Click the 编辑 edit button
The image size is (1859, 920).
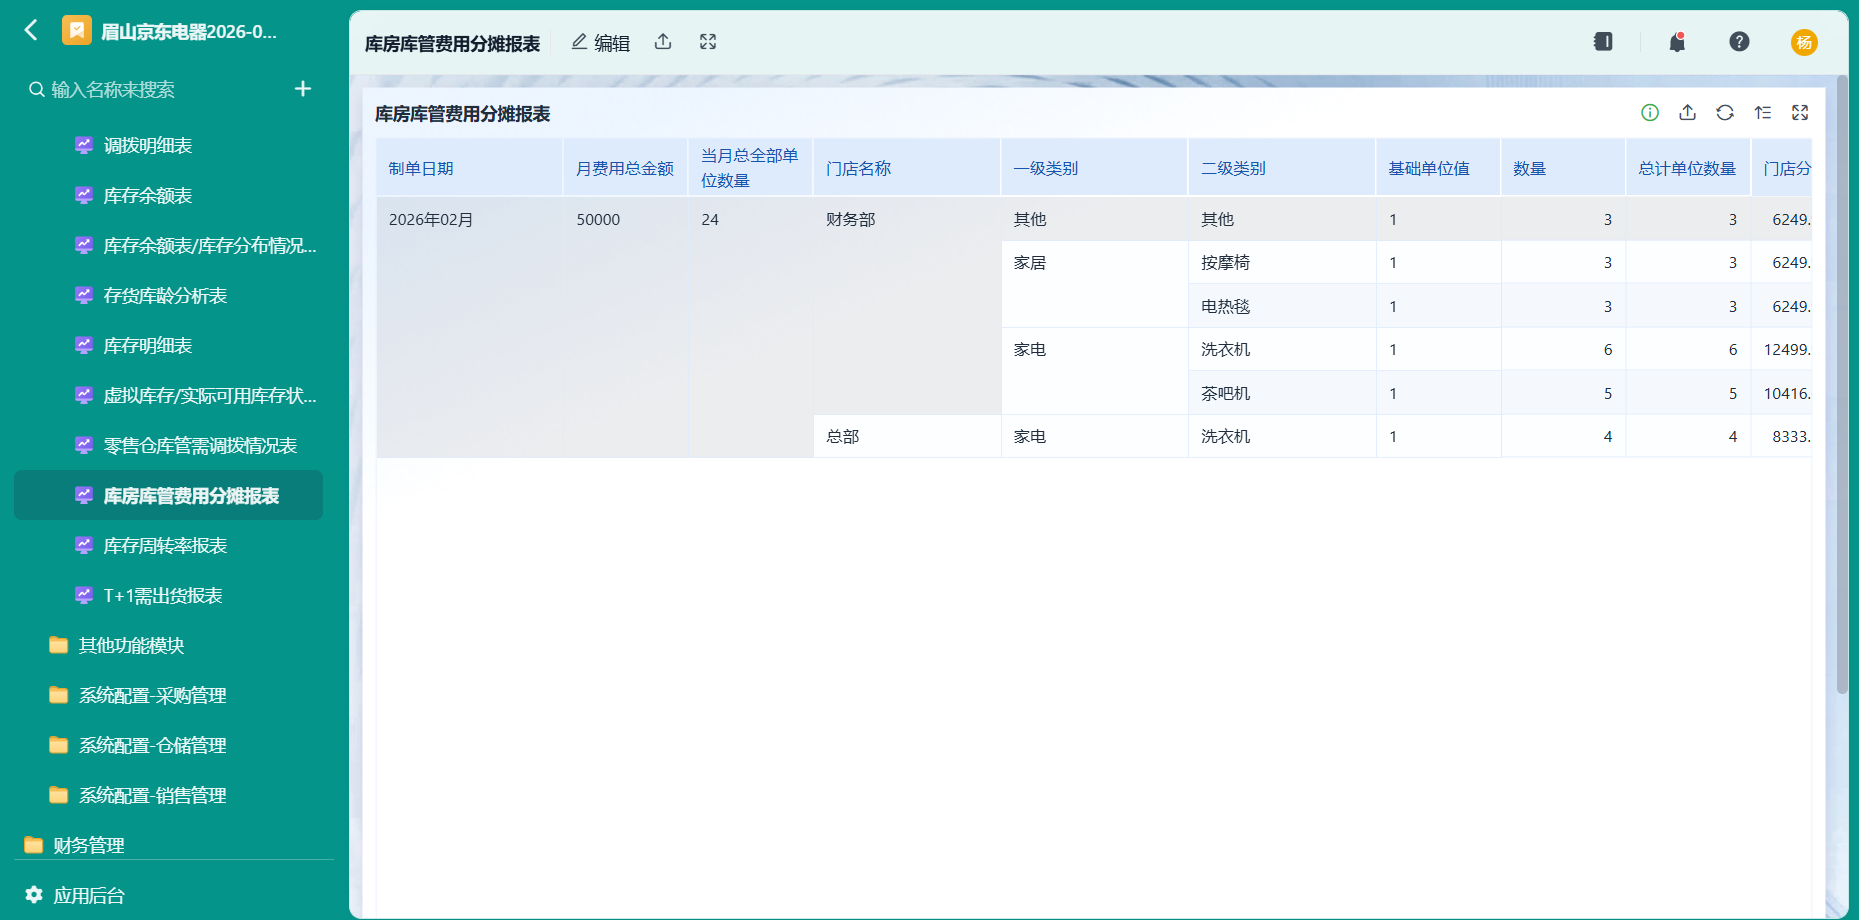pyautogui.click(x=600, y=42)
